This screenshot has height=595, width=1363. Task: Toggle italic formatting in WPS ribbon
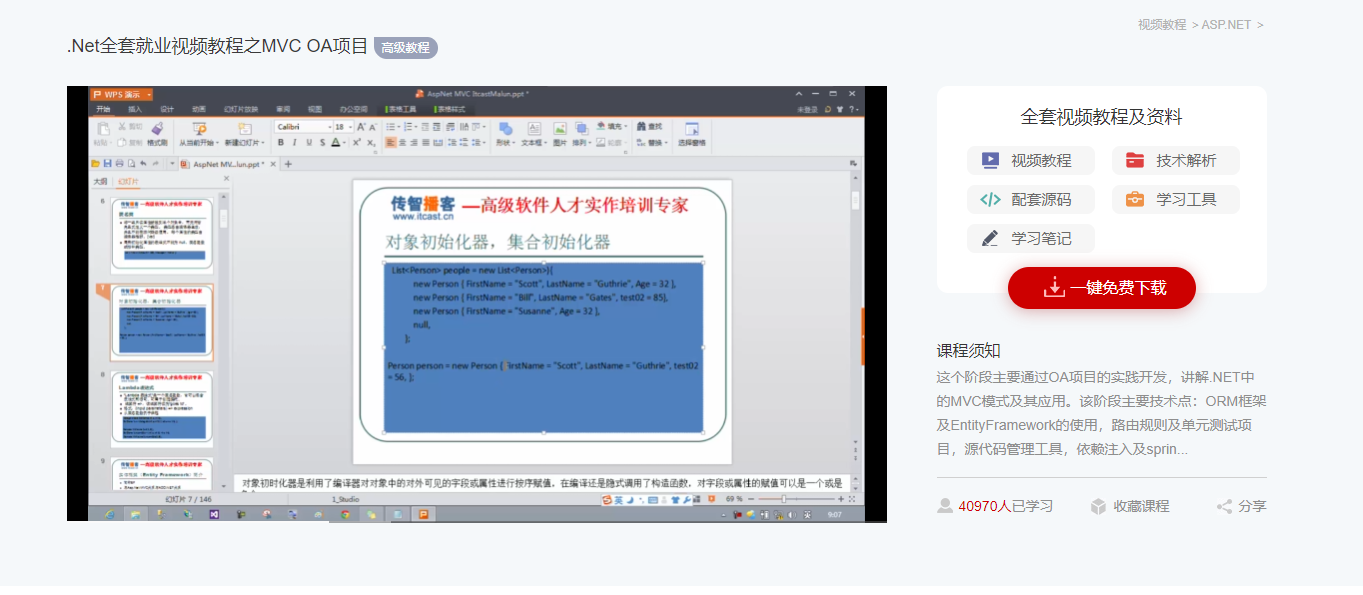(294, 142)
